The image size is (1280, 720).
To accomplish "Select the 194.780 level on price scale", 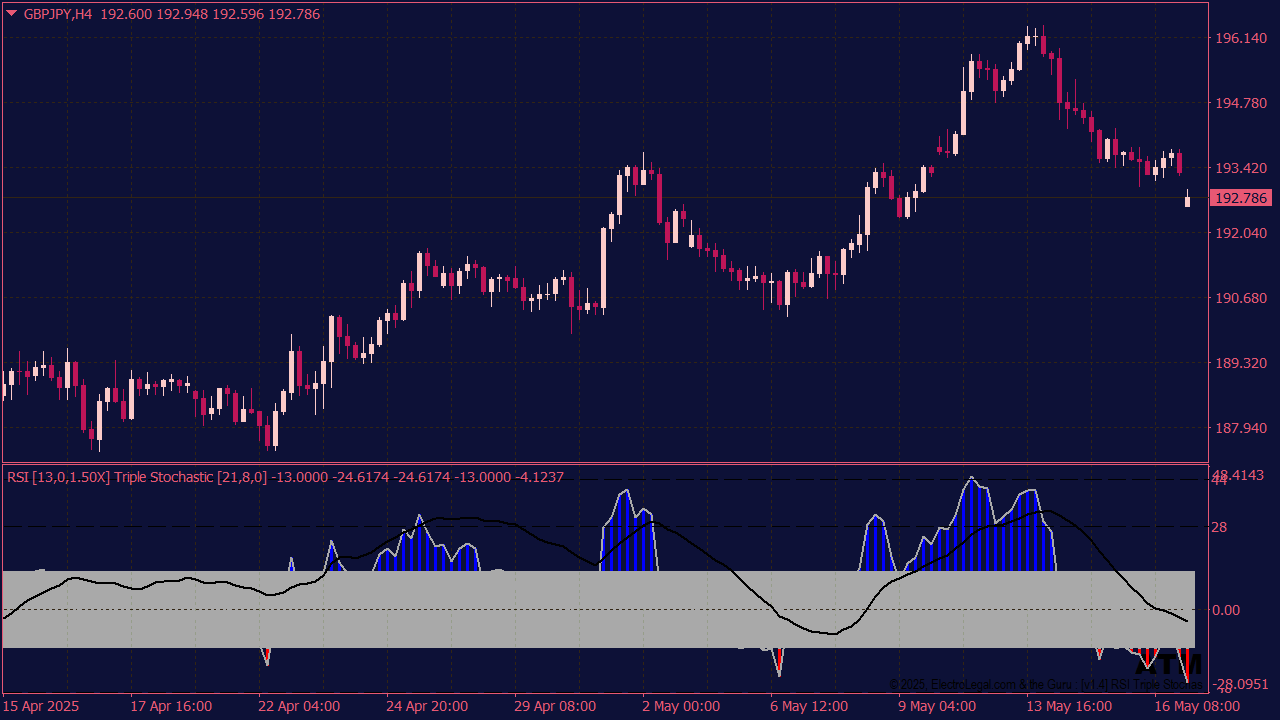I will (1239, 103).
